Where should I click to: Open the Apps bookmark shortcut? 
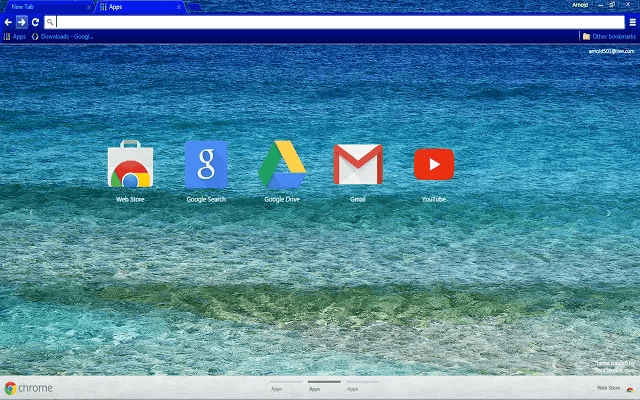pyautogui.click(x=15, y=36)
